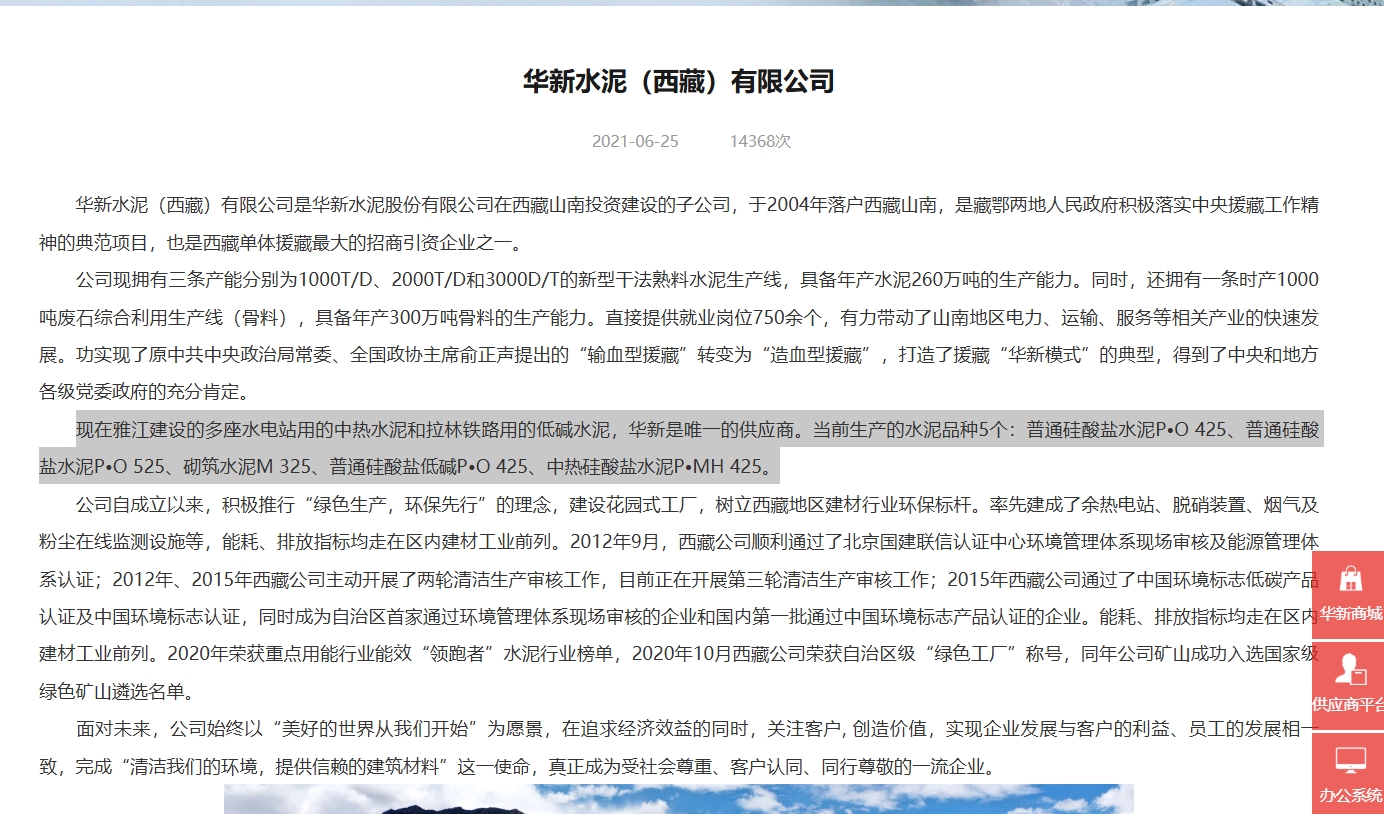
Task: Click the 华新商城 sidebar label
Action: [x=1350, y=613]
